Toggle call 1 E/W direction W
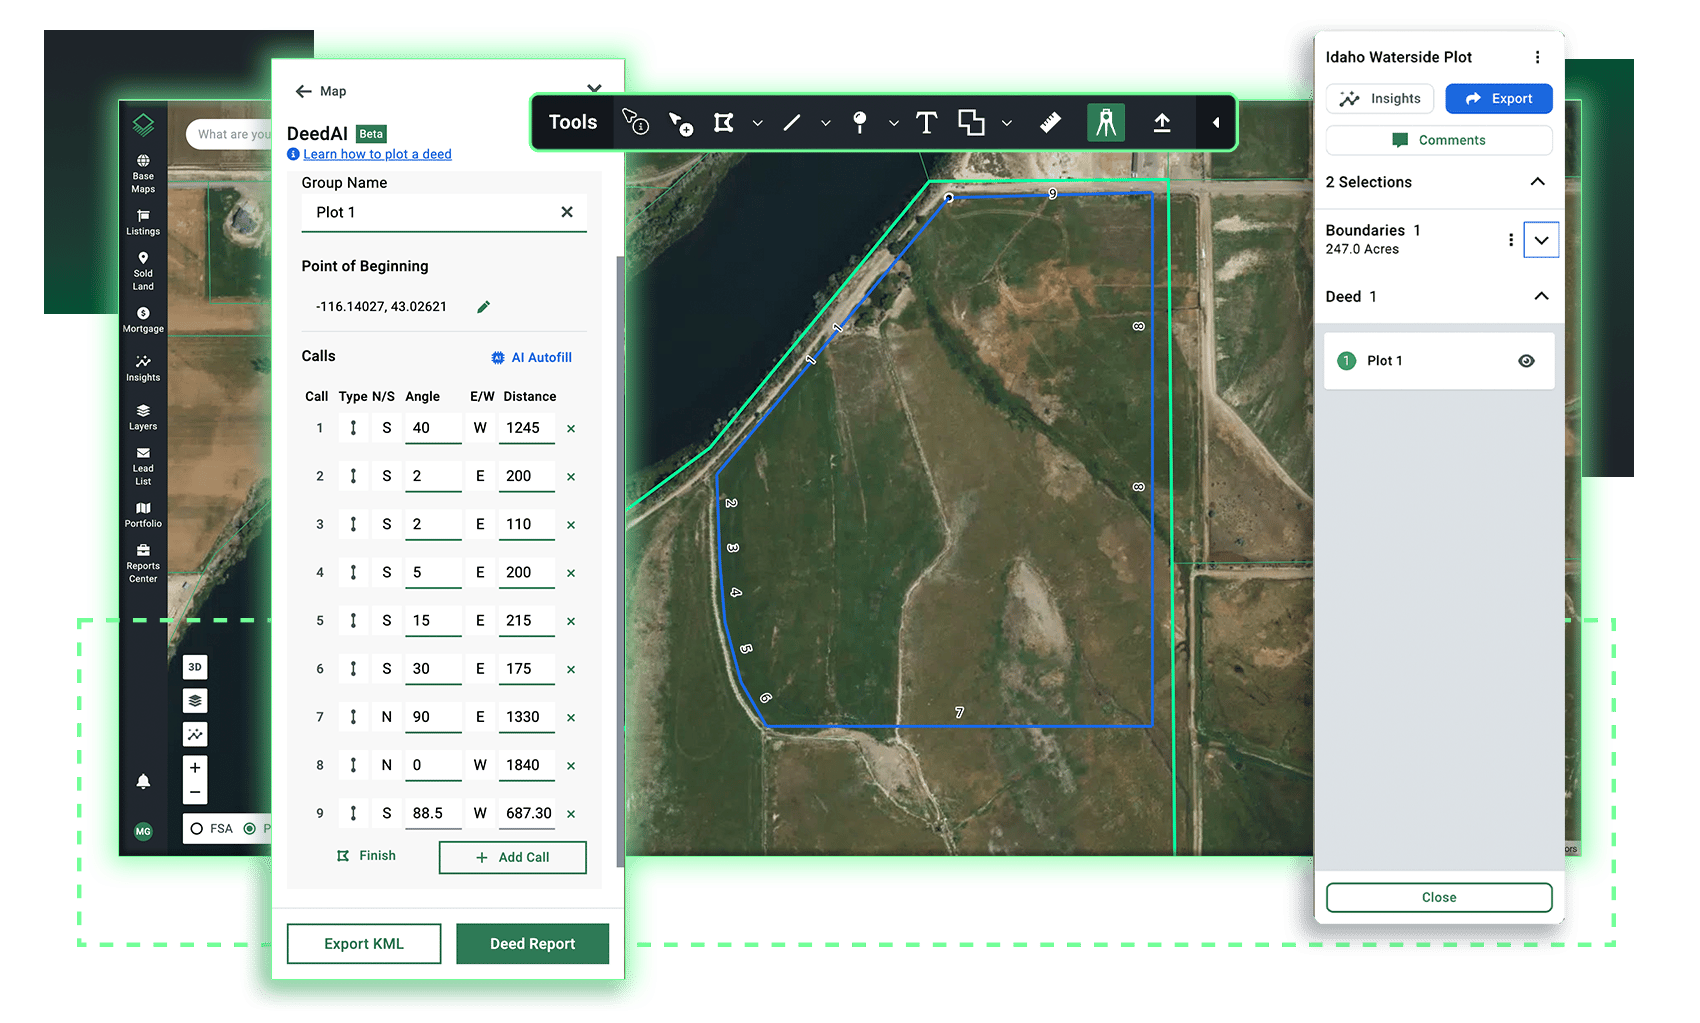The image size is (1700, 1023). [480, 428]
